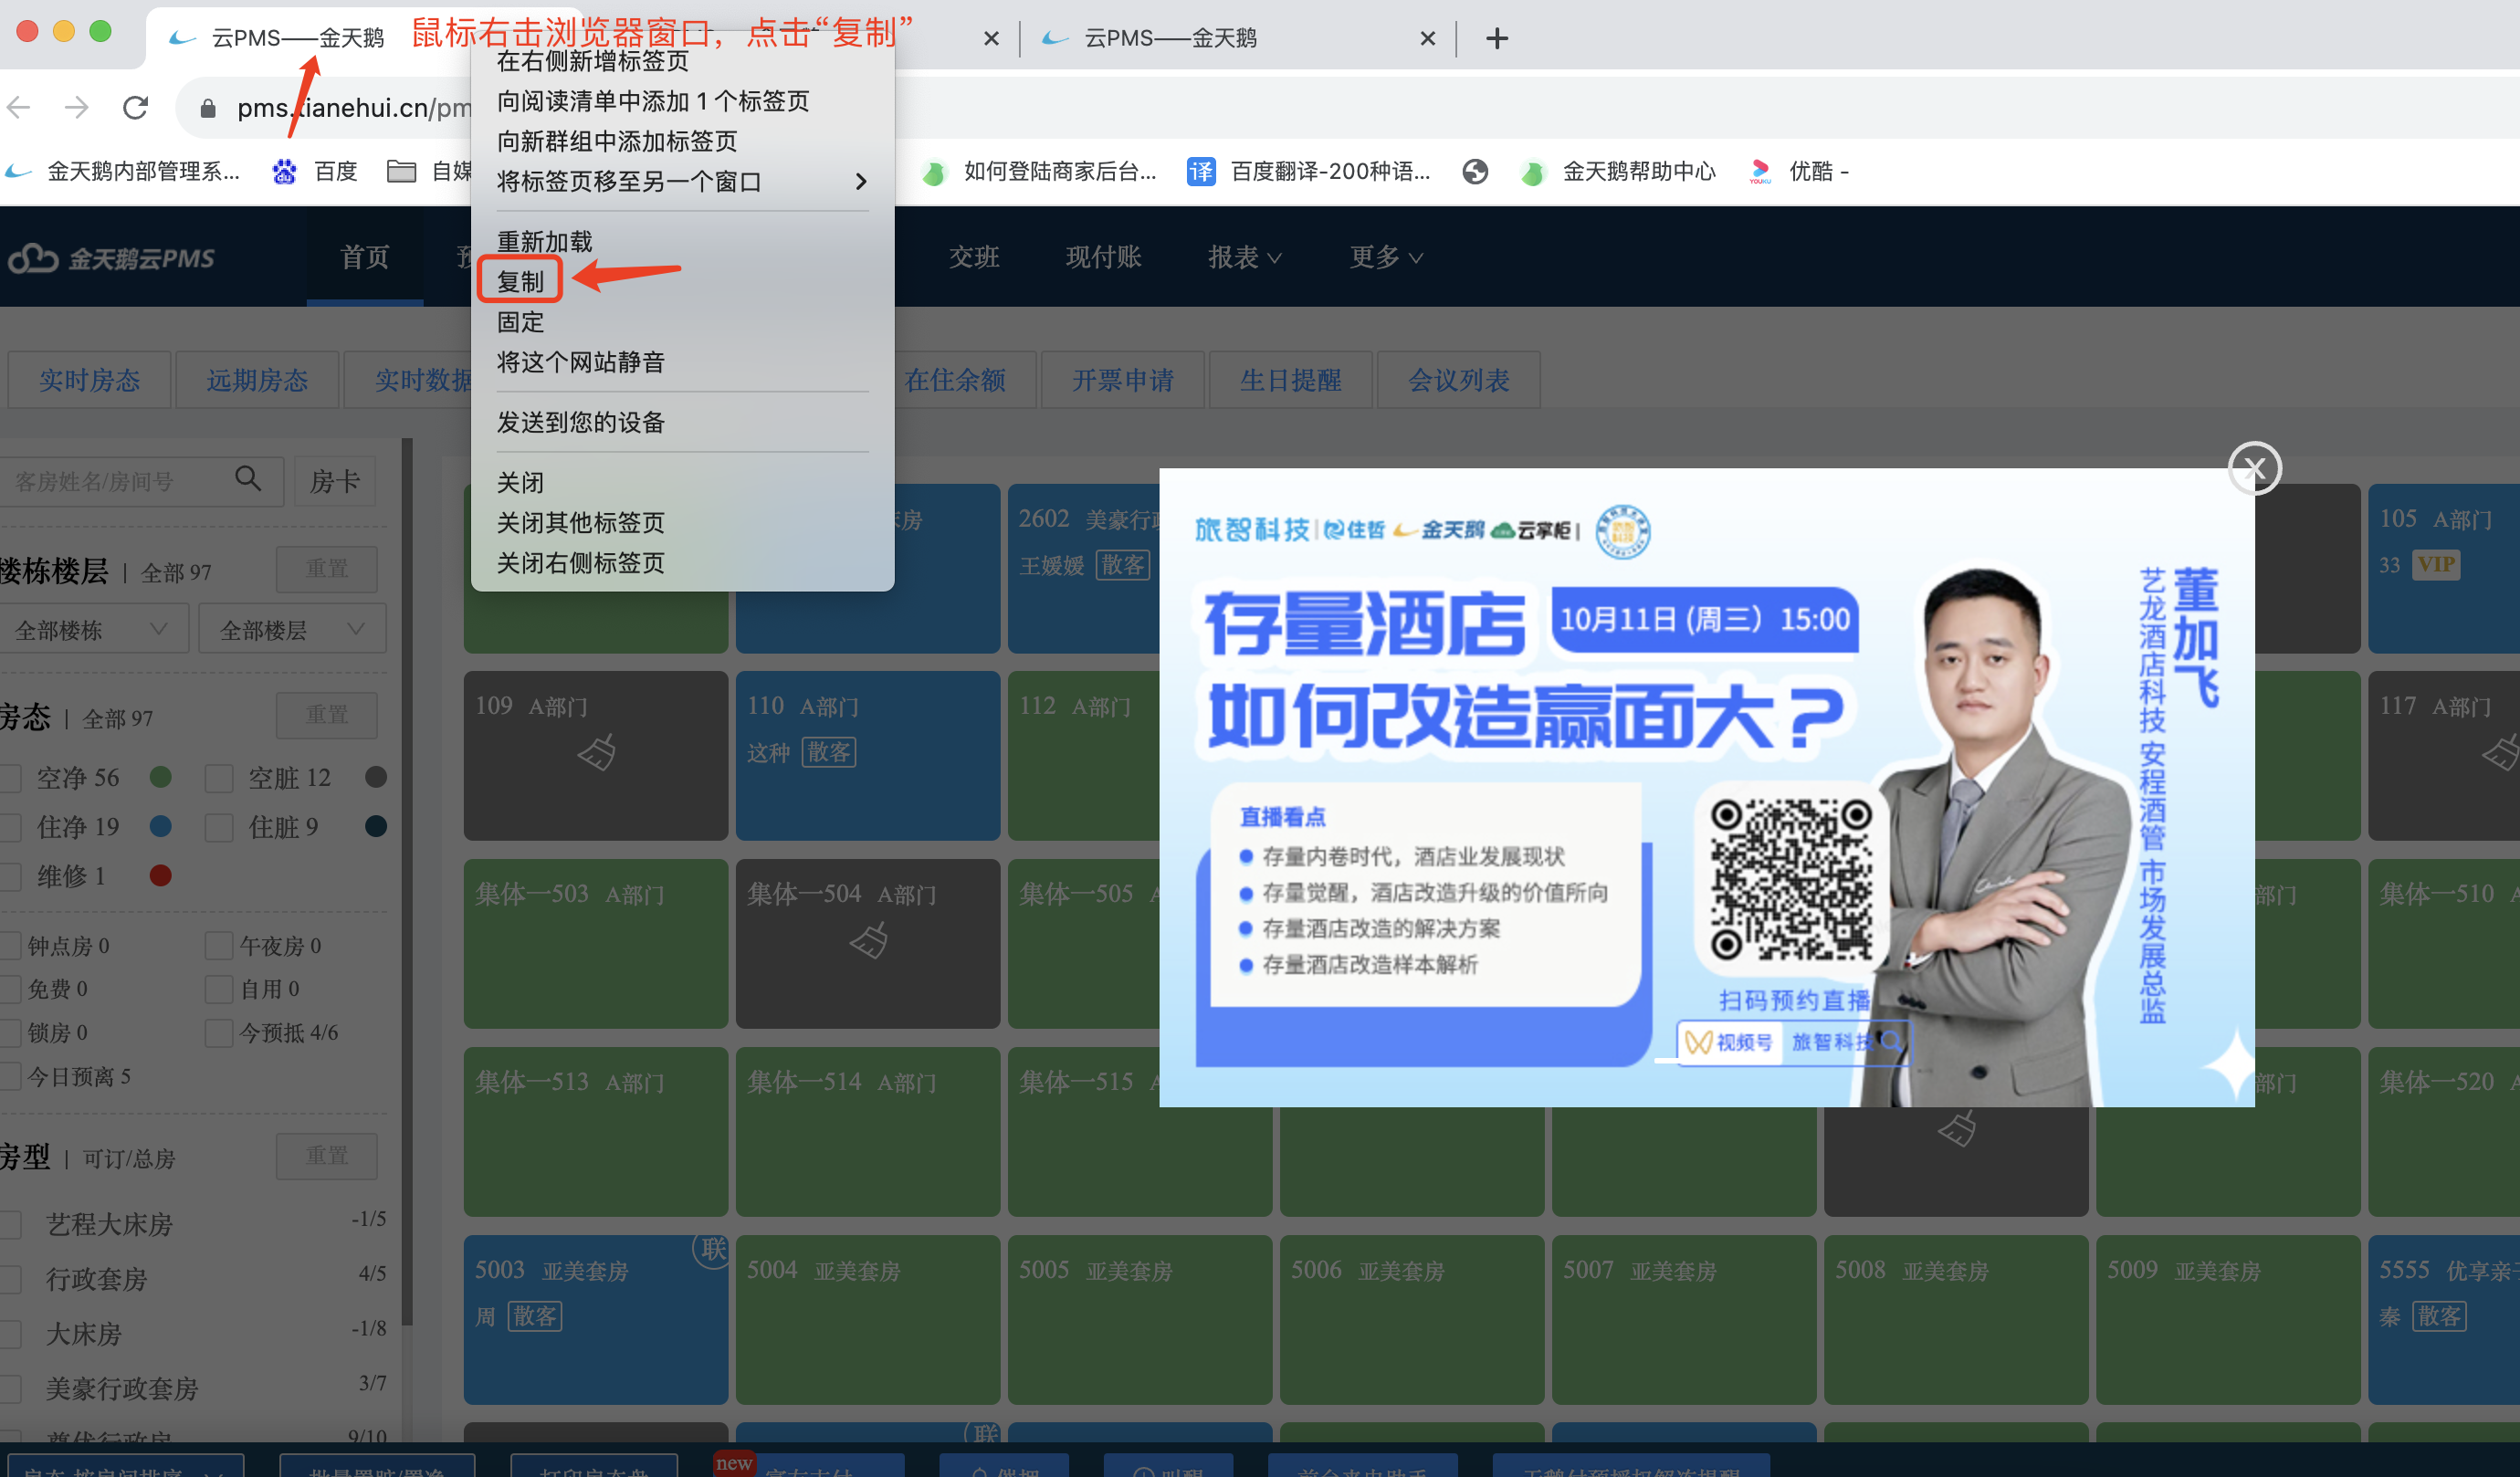Open the 如何登陆商家后台 bookmark
2520x1477 pixels.
click(x=1039, y=171)
